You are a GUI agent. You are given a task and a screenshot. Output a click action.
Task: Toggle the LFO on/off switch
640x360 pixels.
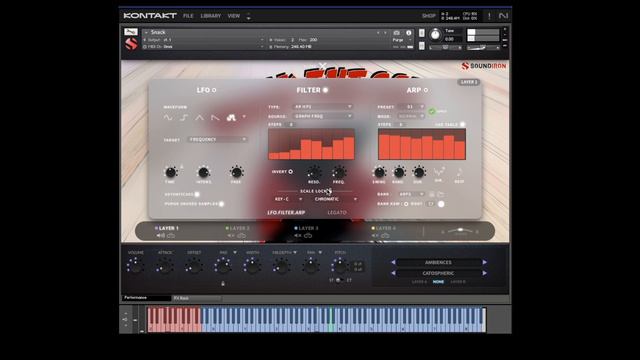point(214,90)
